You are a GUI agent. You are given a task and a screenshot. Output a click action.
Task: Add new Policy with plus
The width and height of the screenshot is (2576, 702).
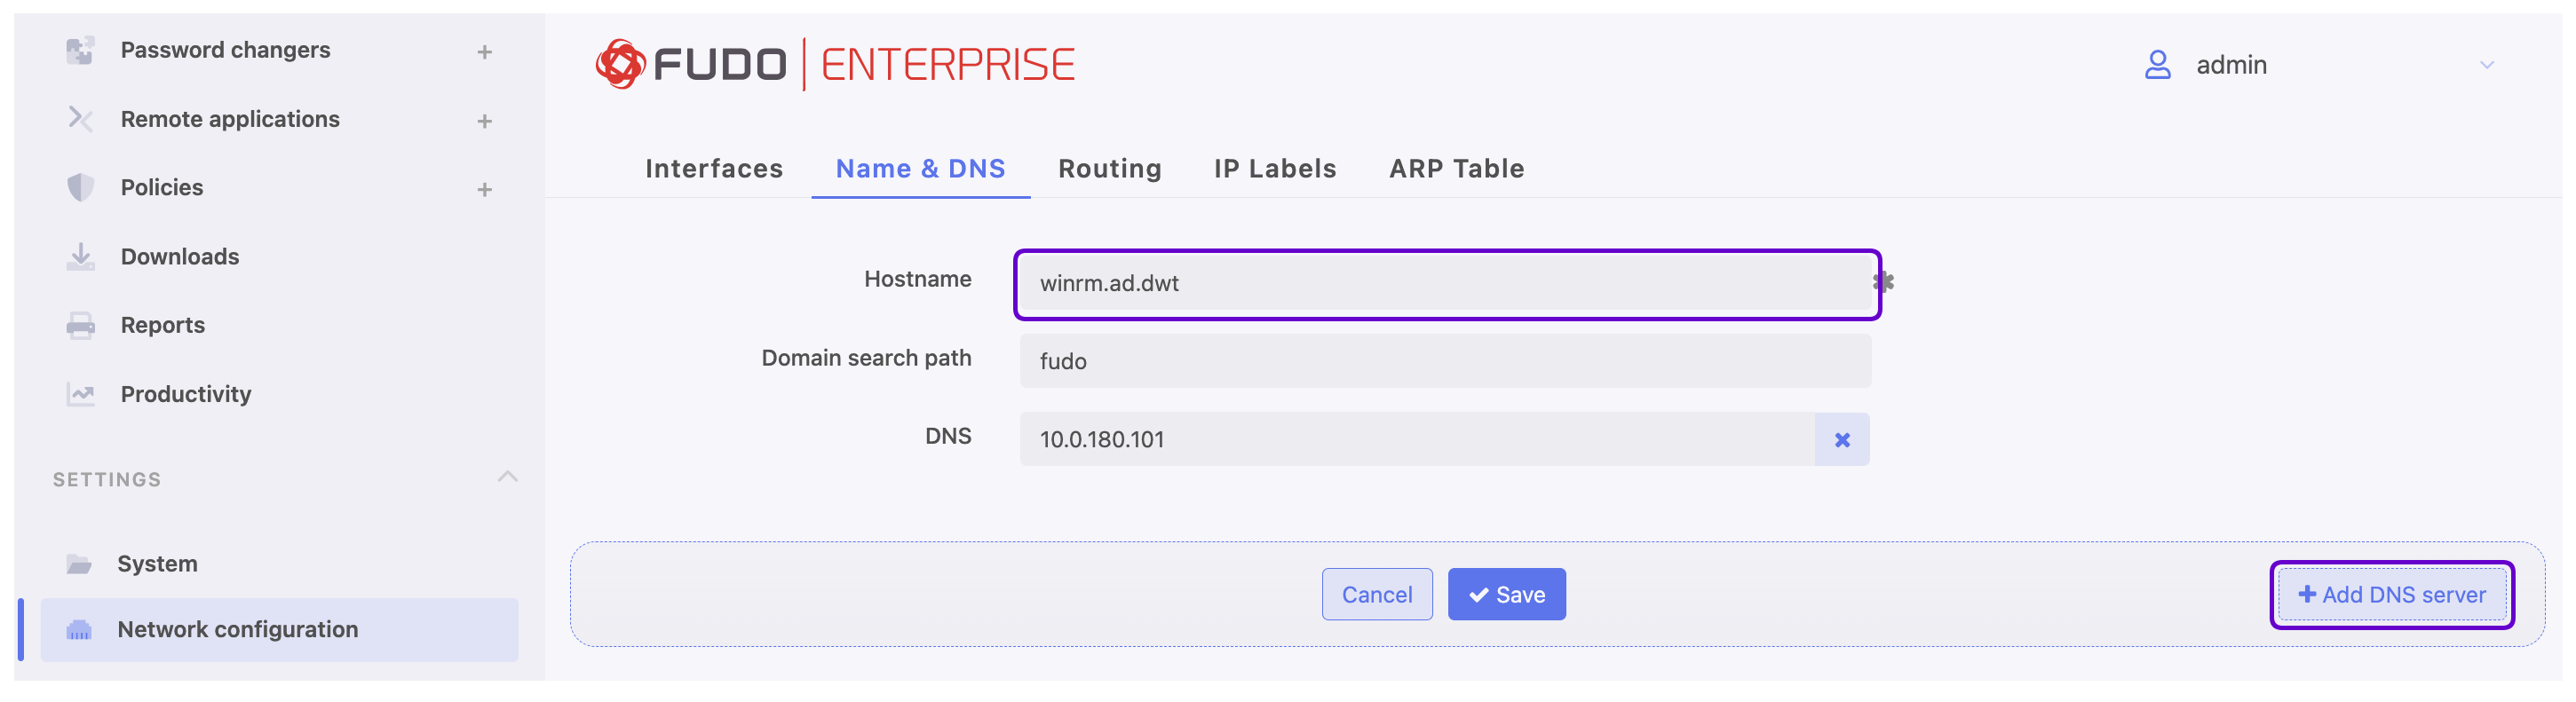pos(485,190)
